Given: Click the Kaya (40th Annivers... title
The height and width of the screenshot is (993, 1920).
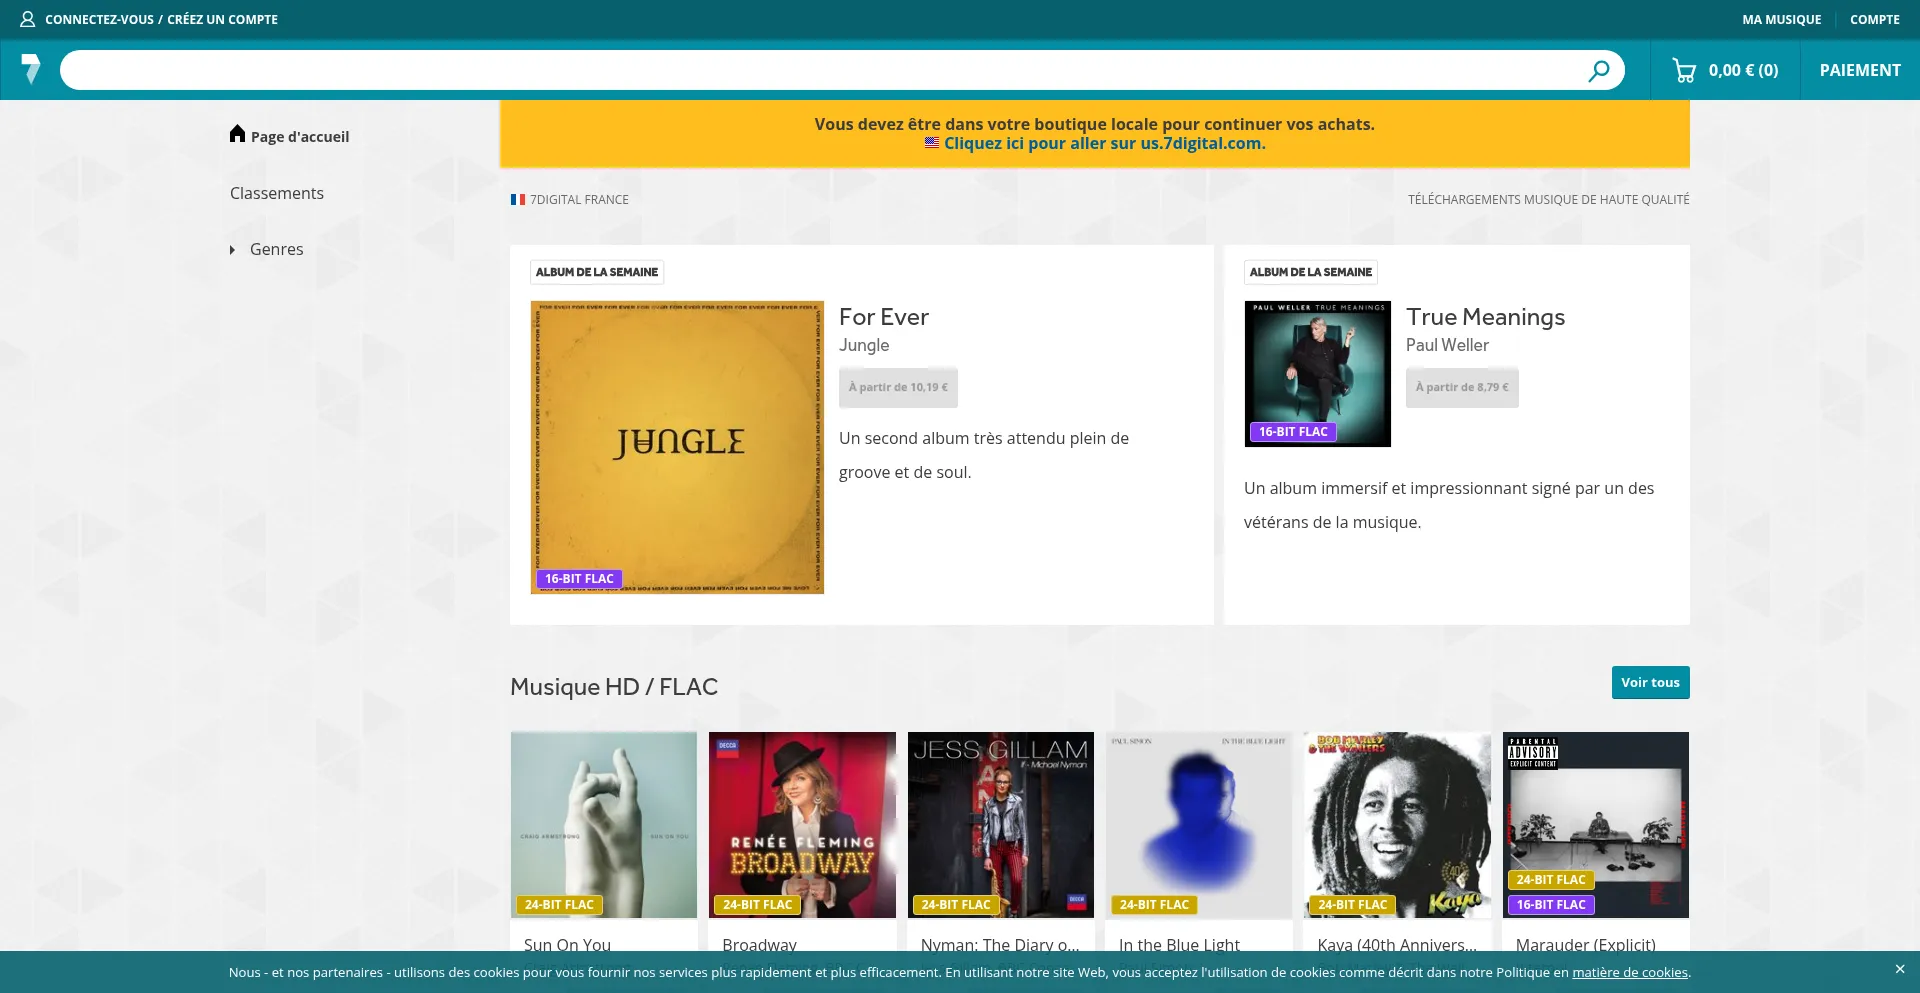Looking at the screenshot, I should coord(1397,944).
